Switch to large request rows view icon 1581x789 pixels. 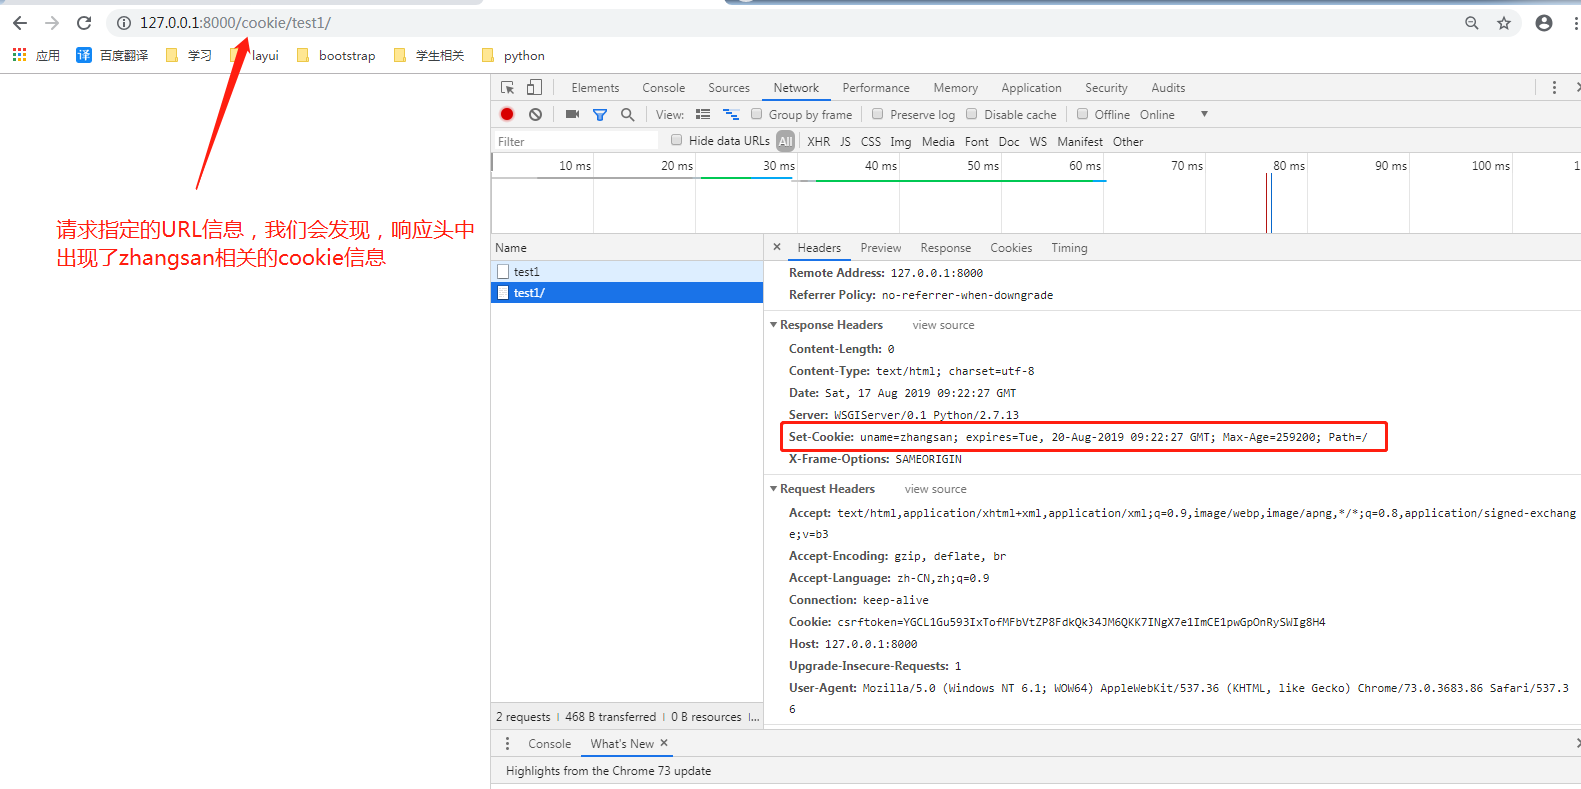(703, 114)
